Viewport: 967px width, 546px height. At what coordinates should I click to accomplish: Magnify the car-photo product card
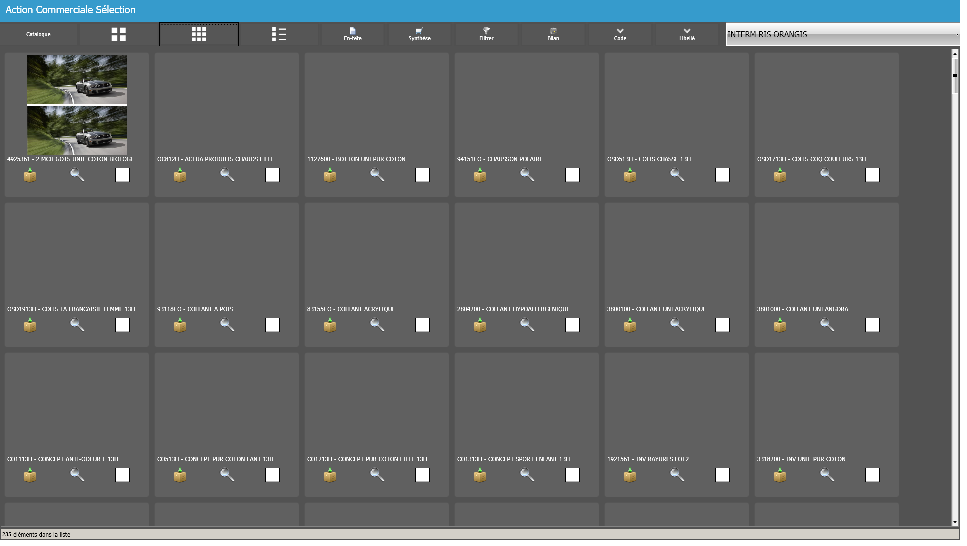click(77, 175)
